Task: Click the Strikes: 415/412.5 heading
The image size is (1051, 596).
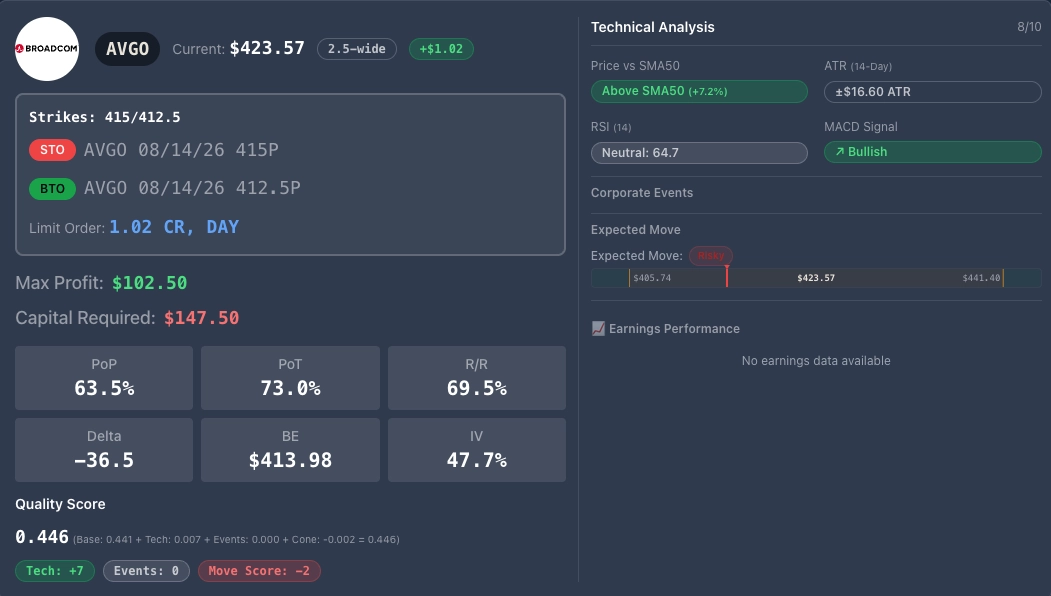Action: coord(105,117)
